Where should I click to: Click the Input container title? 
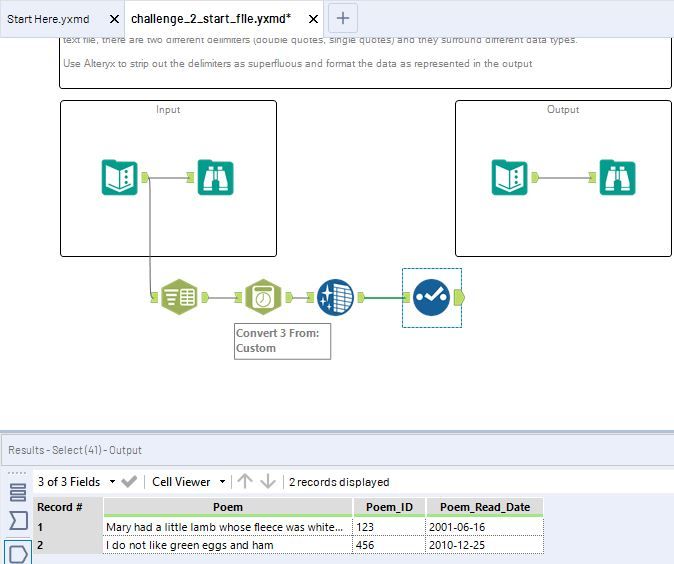(168, 110)
